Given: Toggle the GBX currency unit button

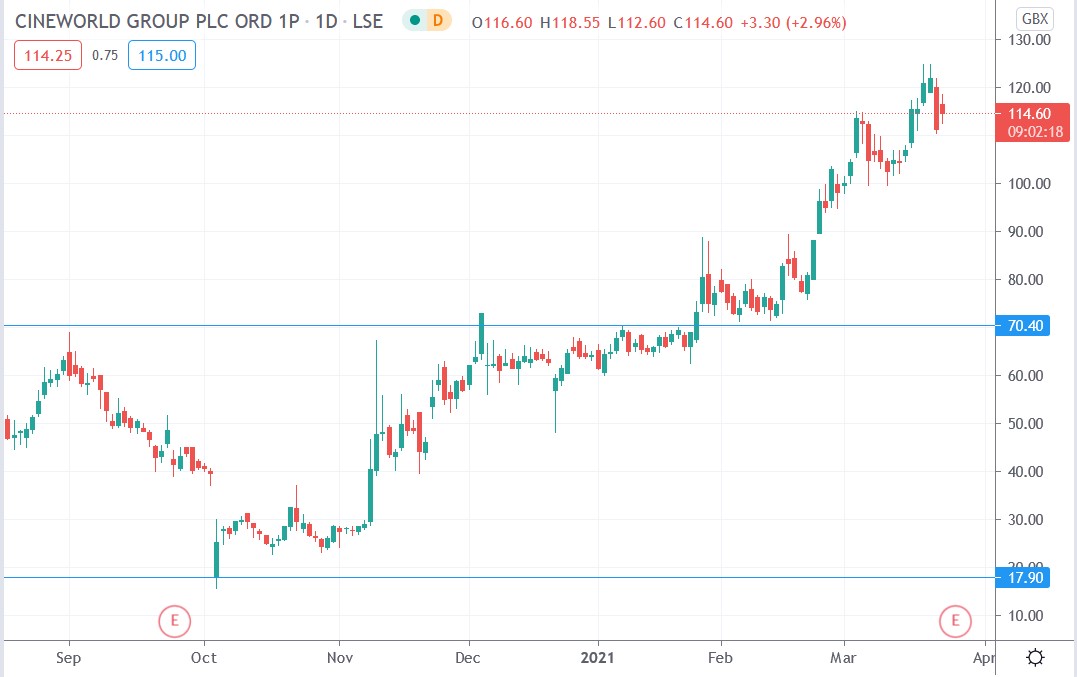Looking at the screenshot, I should pos(1037,17).
